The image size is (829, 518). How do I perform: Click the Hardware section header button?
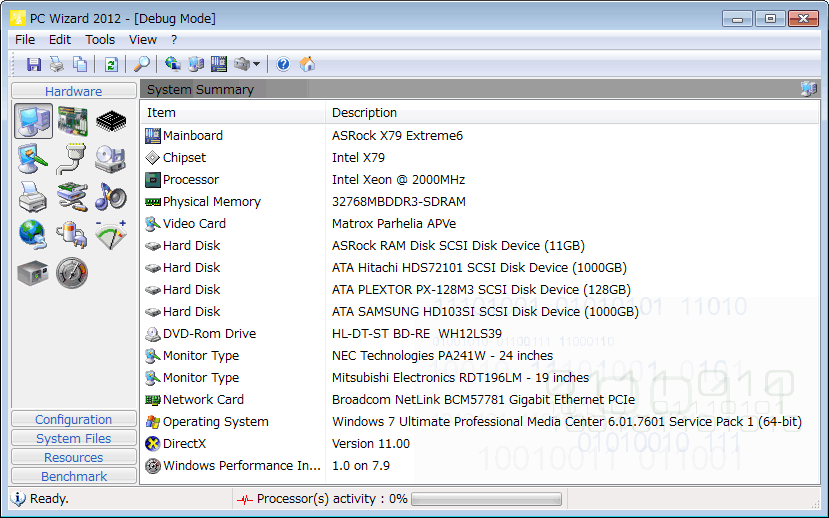(x=73, y=91)
